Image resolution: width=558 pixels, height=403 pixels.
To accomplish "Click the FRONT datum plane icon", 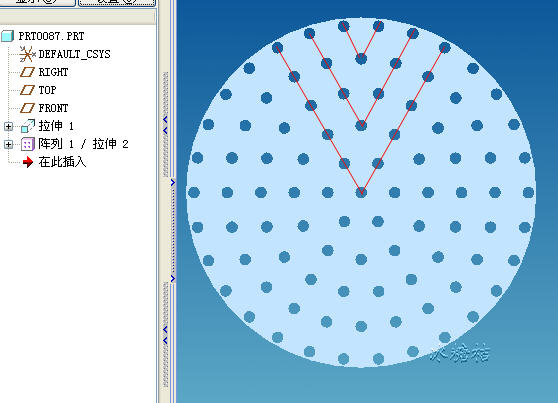I will point(27,108).
